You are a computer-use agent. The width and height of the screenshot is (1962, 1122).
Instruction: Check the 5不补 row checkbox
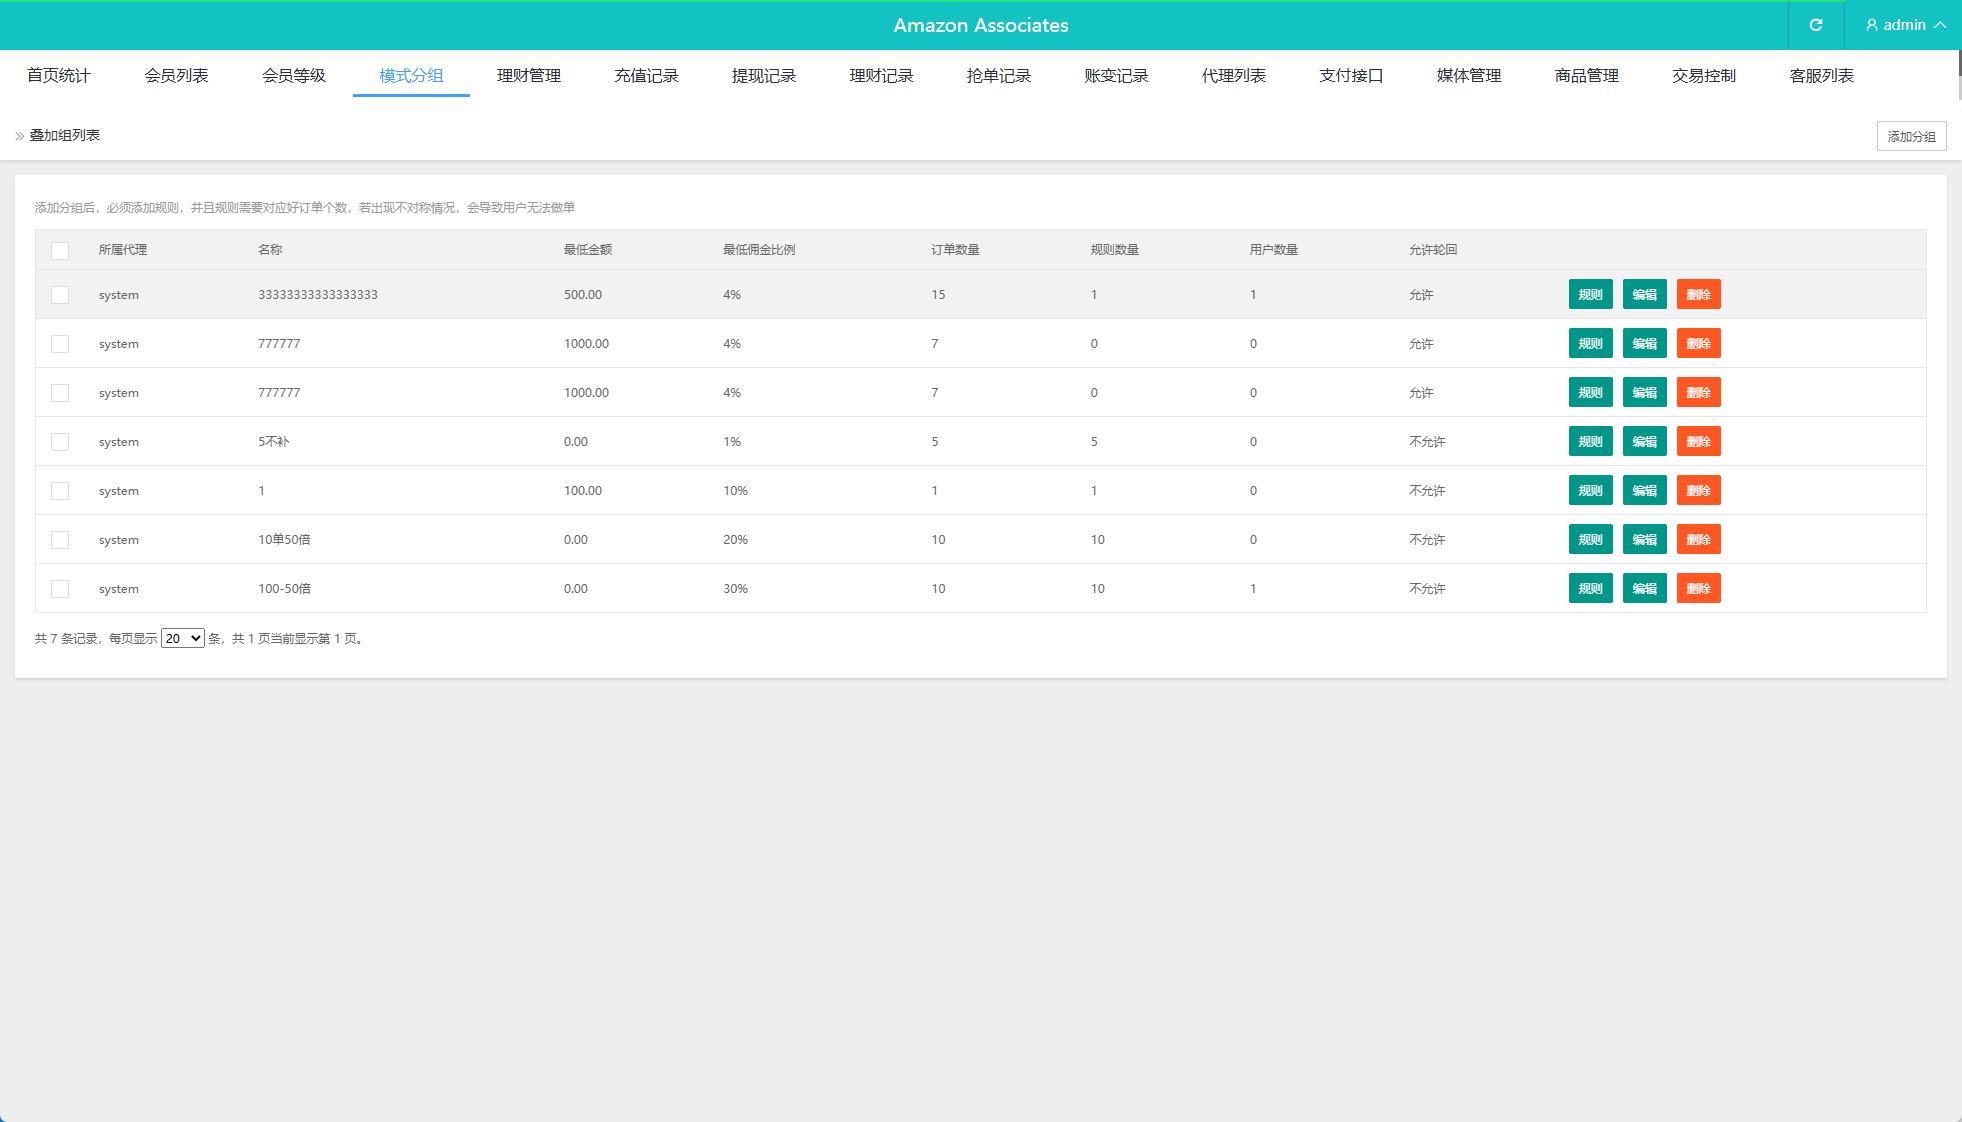pos(60,442)
